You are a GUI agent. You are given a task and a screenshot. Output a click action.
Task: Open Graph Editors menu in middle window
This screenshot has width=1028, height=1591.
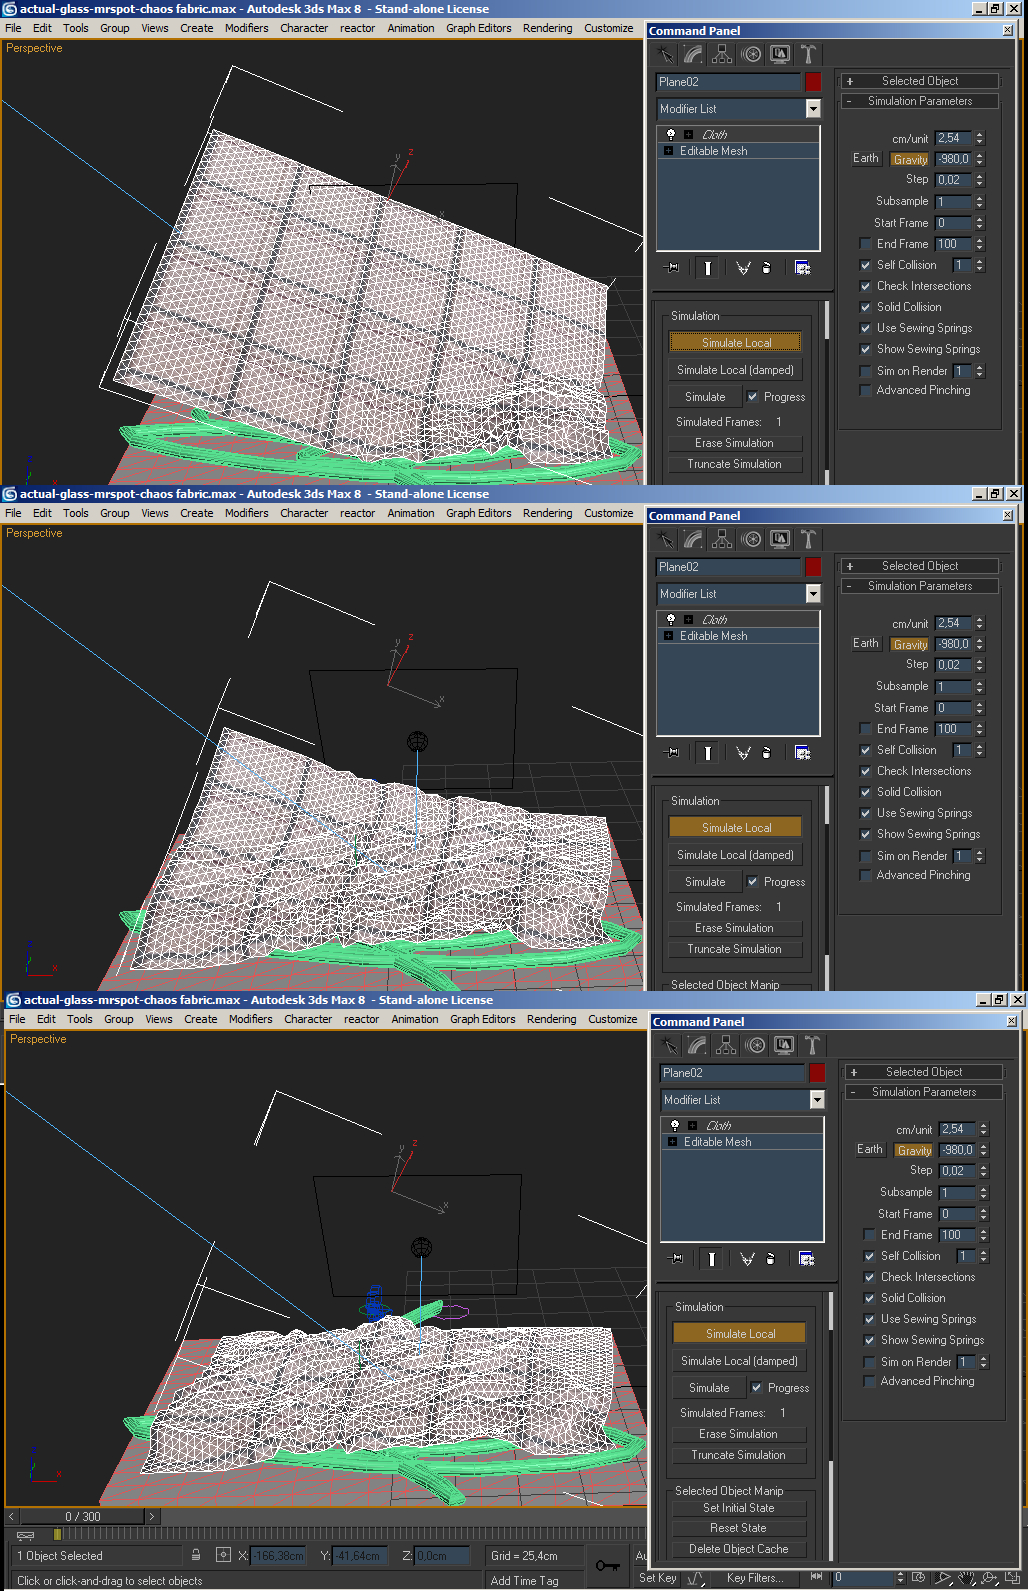point(478,513)
